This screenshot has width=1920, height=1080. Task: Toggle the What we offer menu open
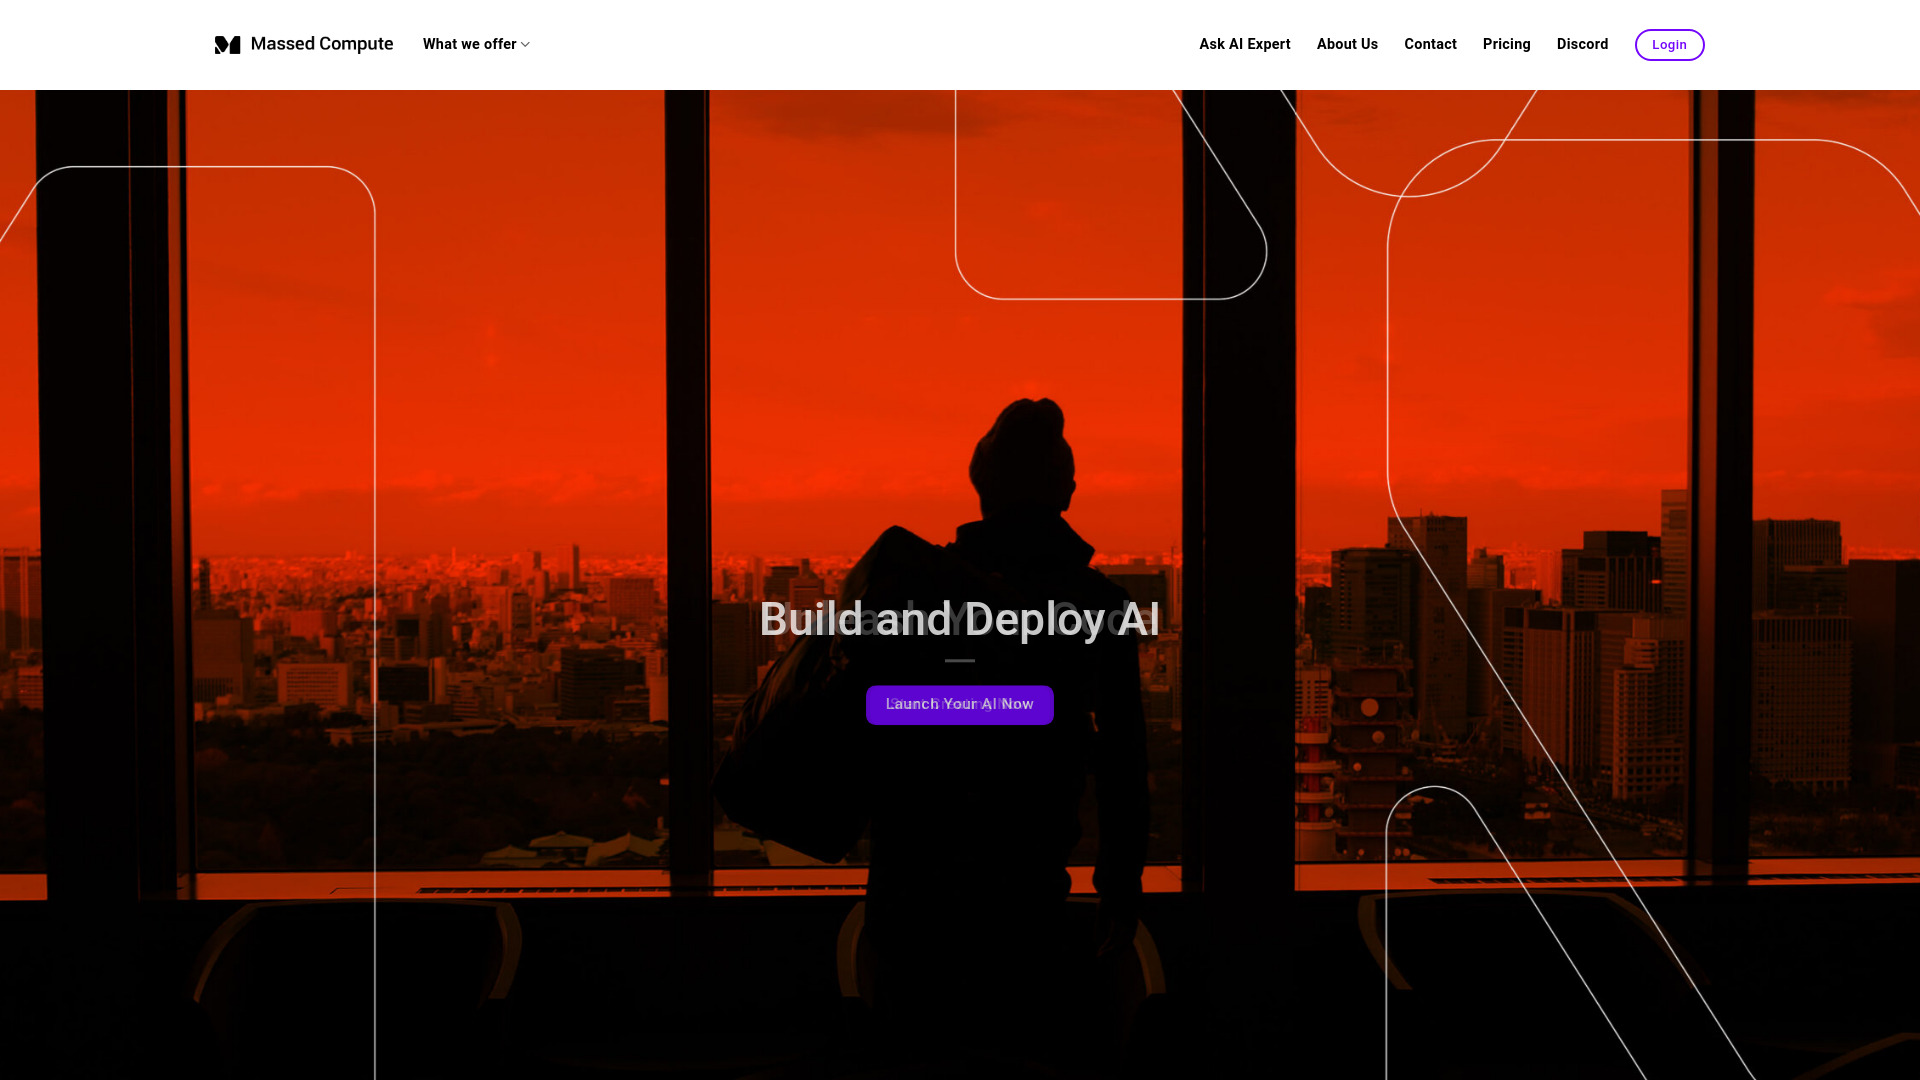point(476,45)
